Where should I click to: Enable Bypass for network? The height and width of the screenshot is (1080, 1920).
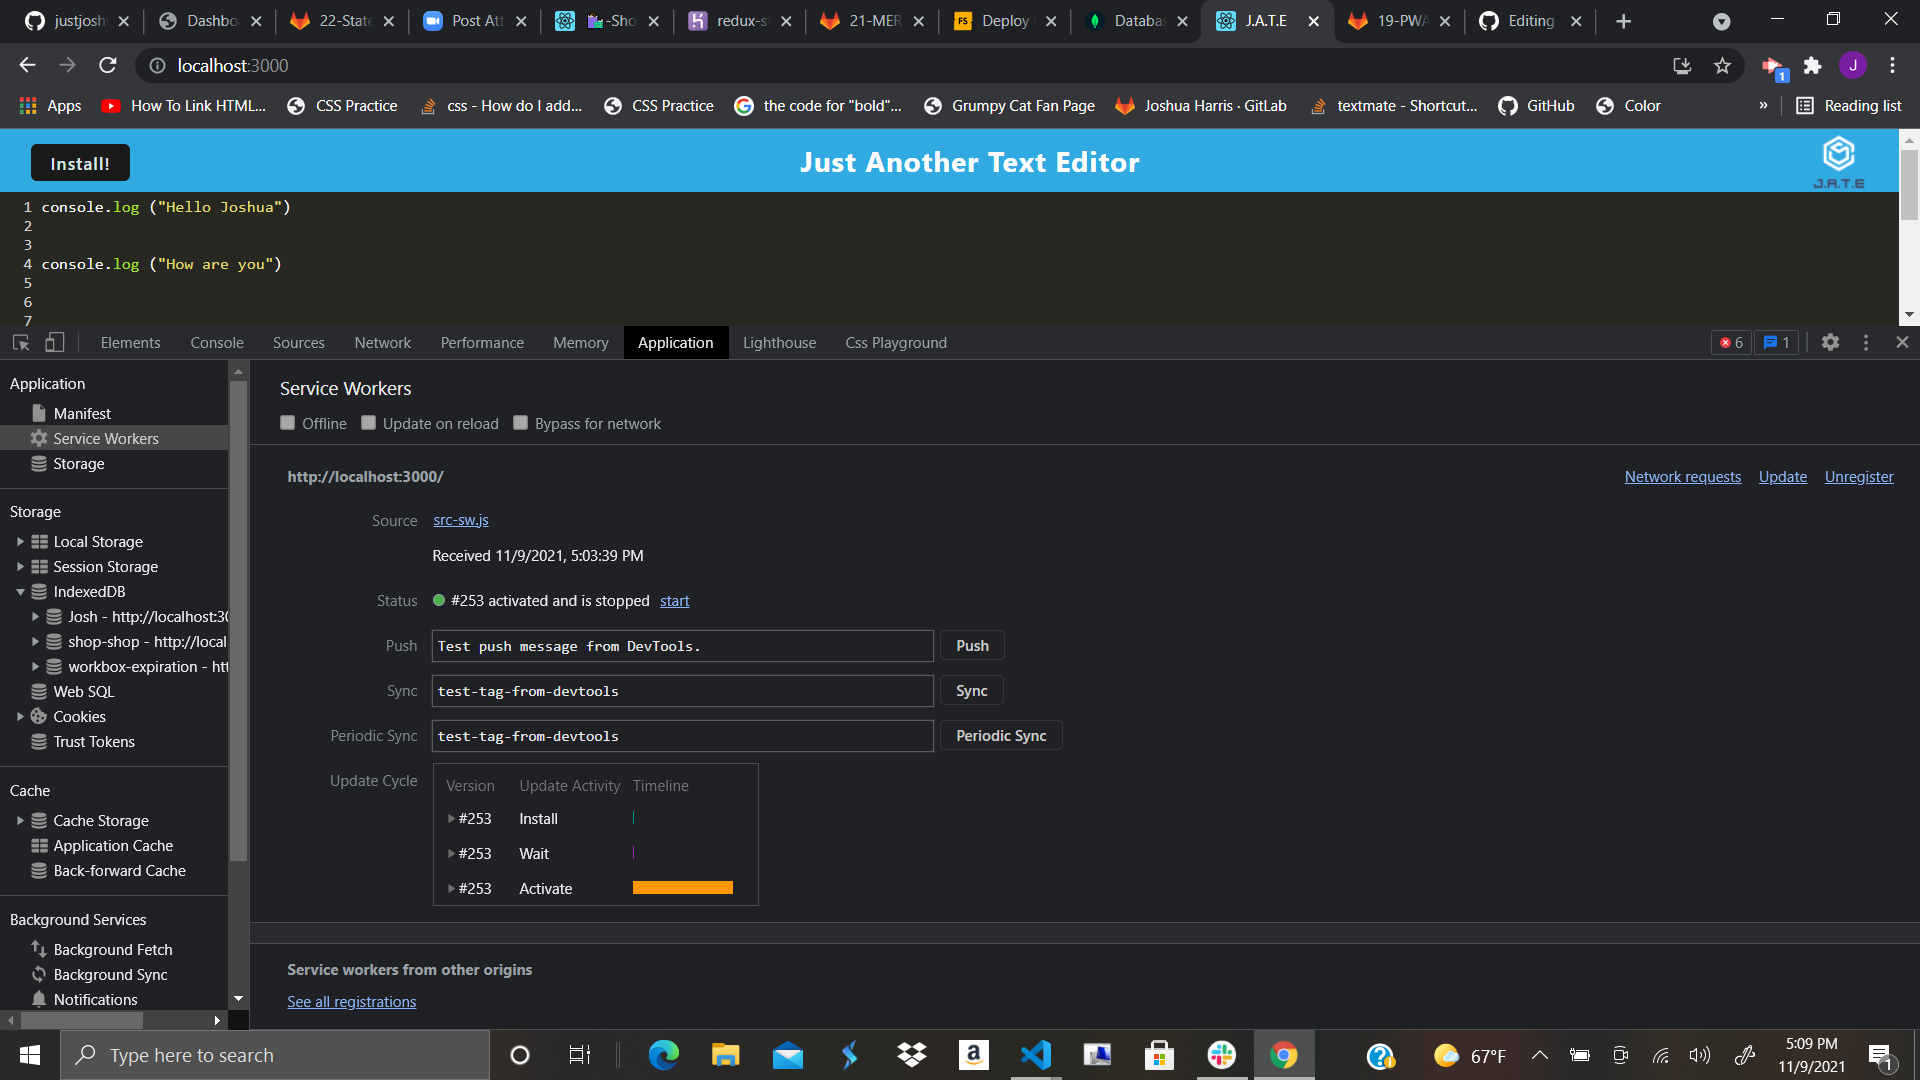520,423
